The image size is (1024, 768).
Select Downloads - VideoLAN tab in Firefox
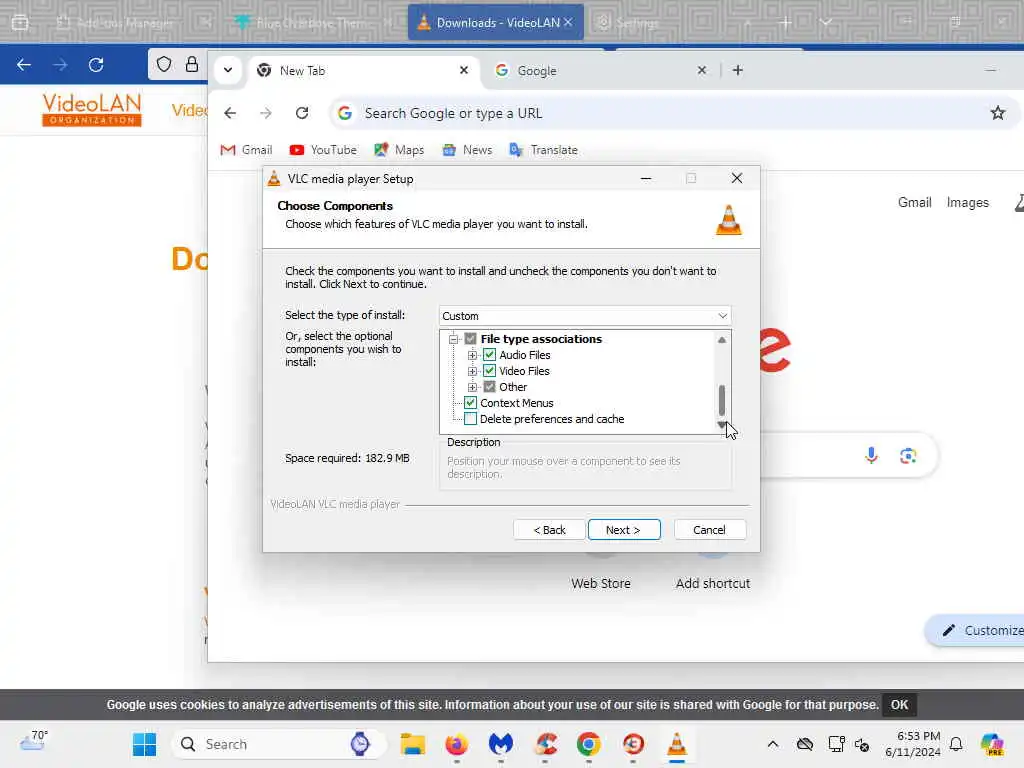pos(496,22)
